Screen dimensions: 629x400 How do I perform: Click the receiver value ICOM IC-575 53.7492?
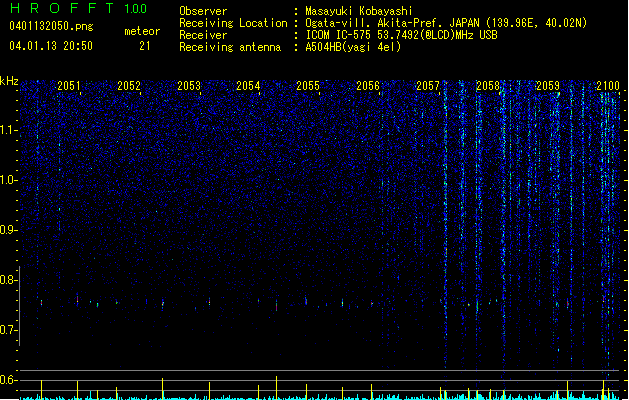[x=401, y=35]
